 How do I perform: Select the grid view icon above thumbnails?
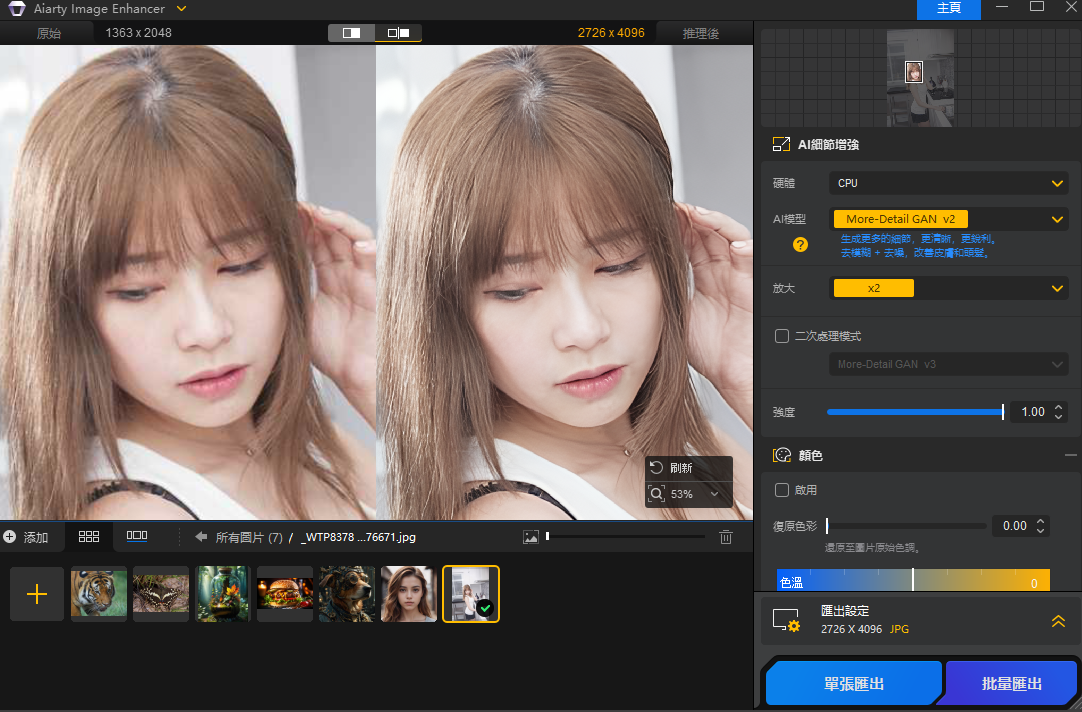click(88, 536)
